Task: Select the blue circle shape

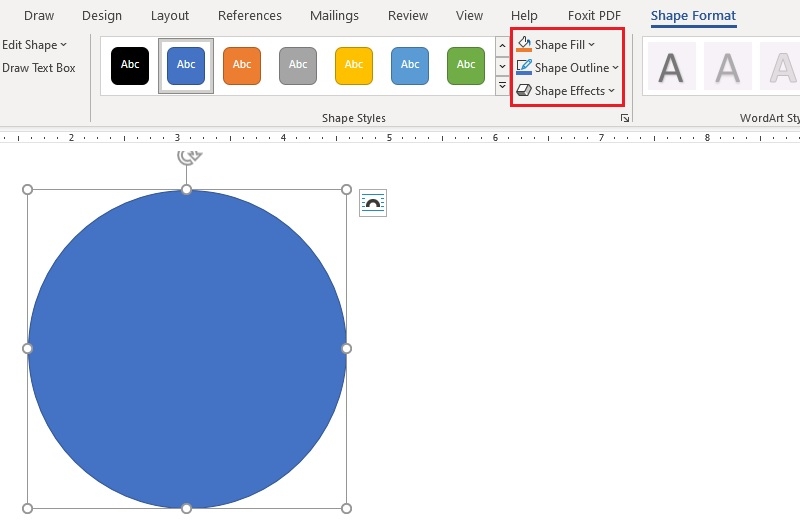Action: click(x=187, y=349)
